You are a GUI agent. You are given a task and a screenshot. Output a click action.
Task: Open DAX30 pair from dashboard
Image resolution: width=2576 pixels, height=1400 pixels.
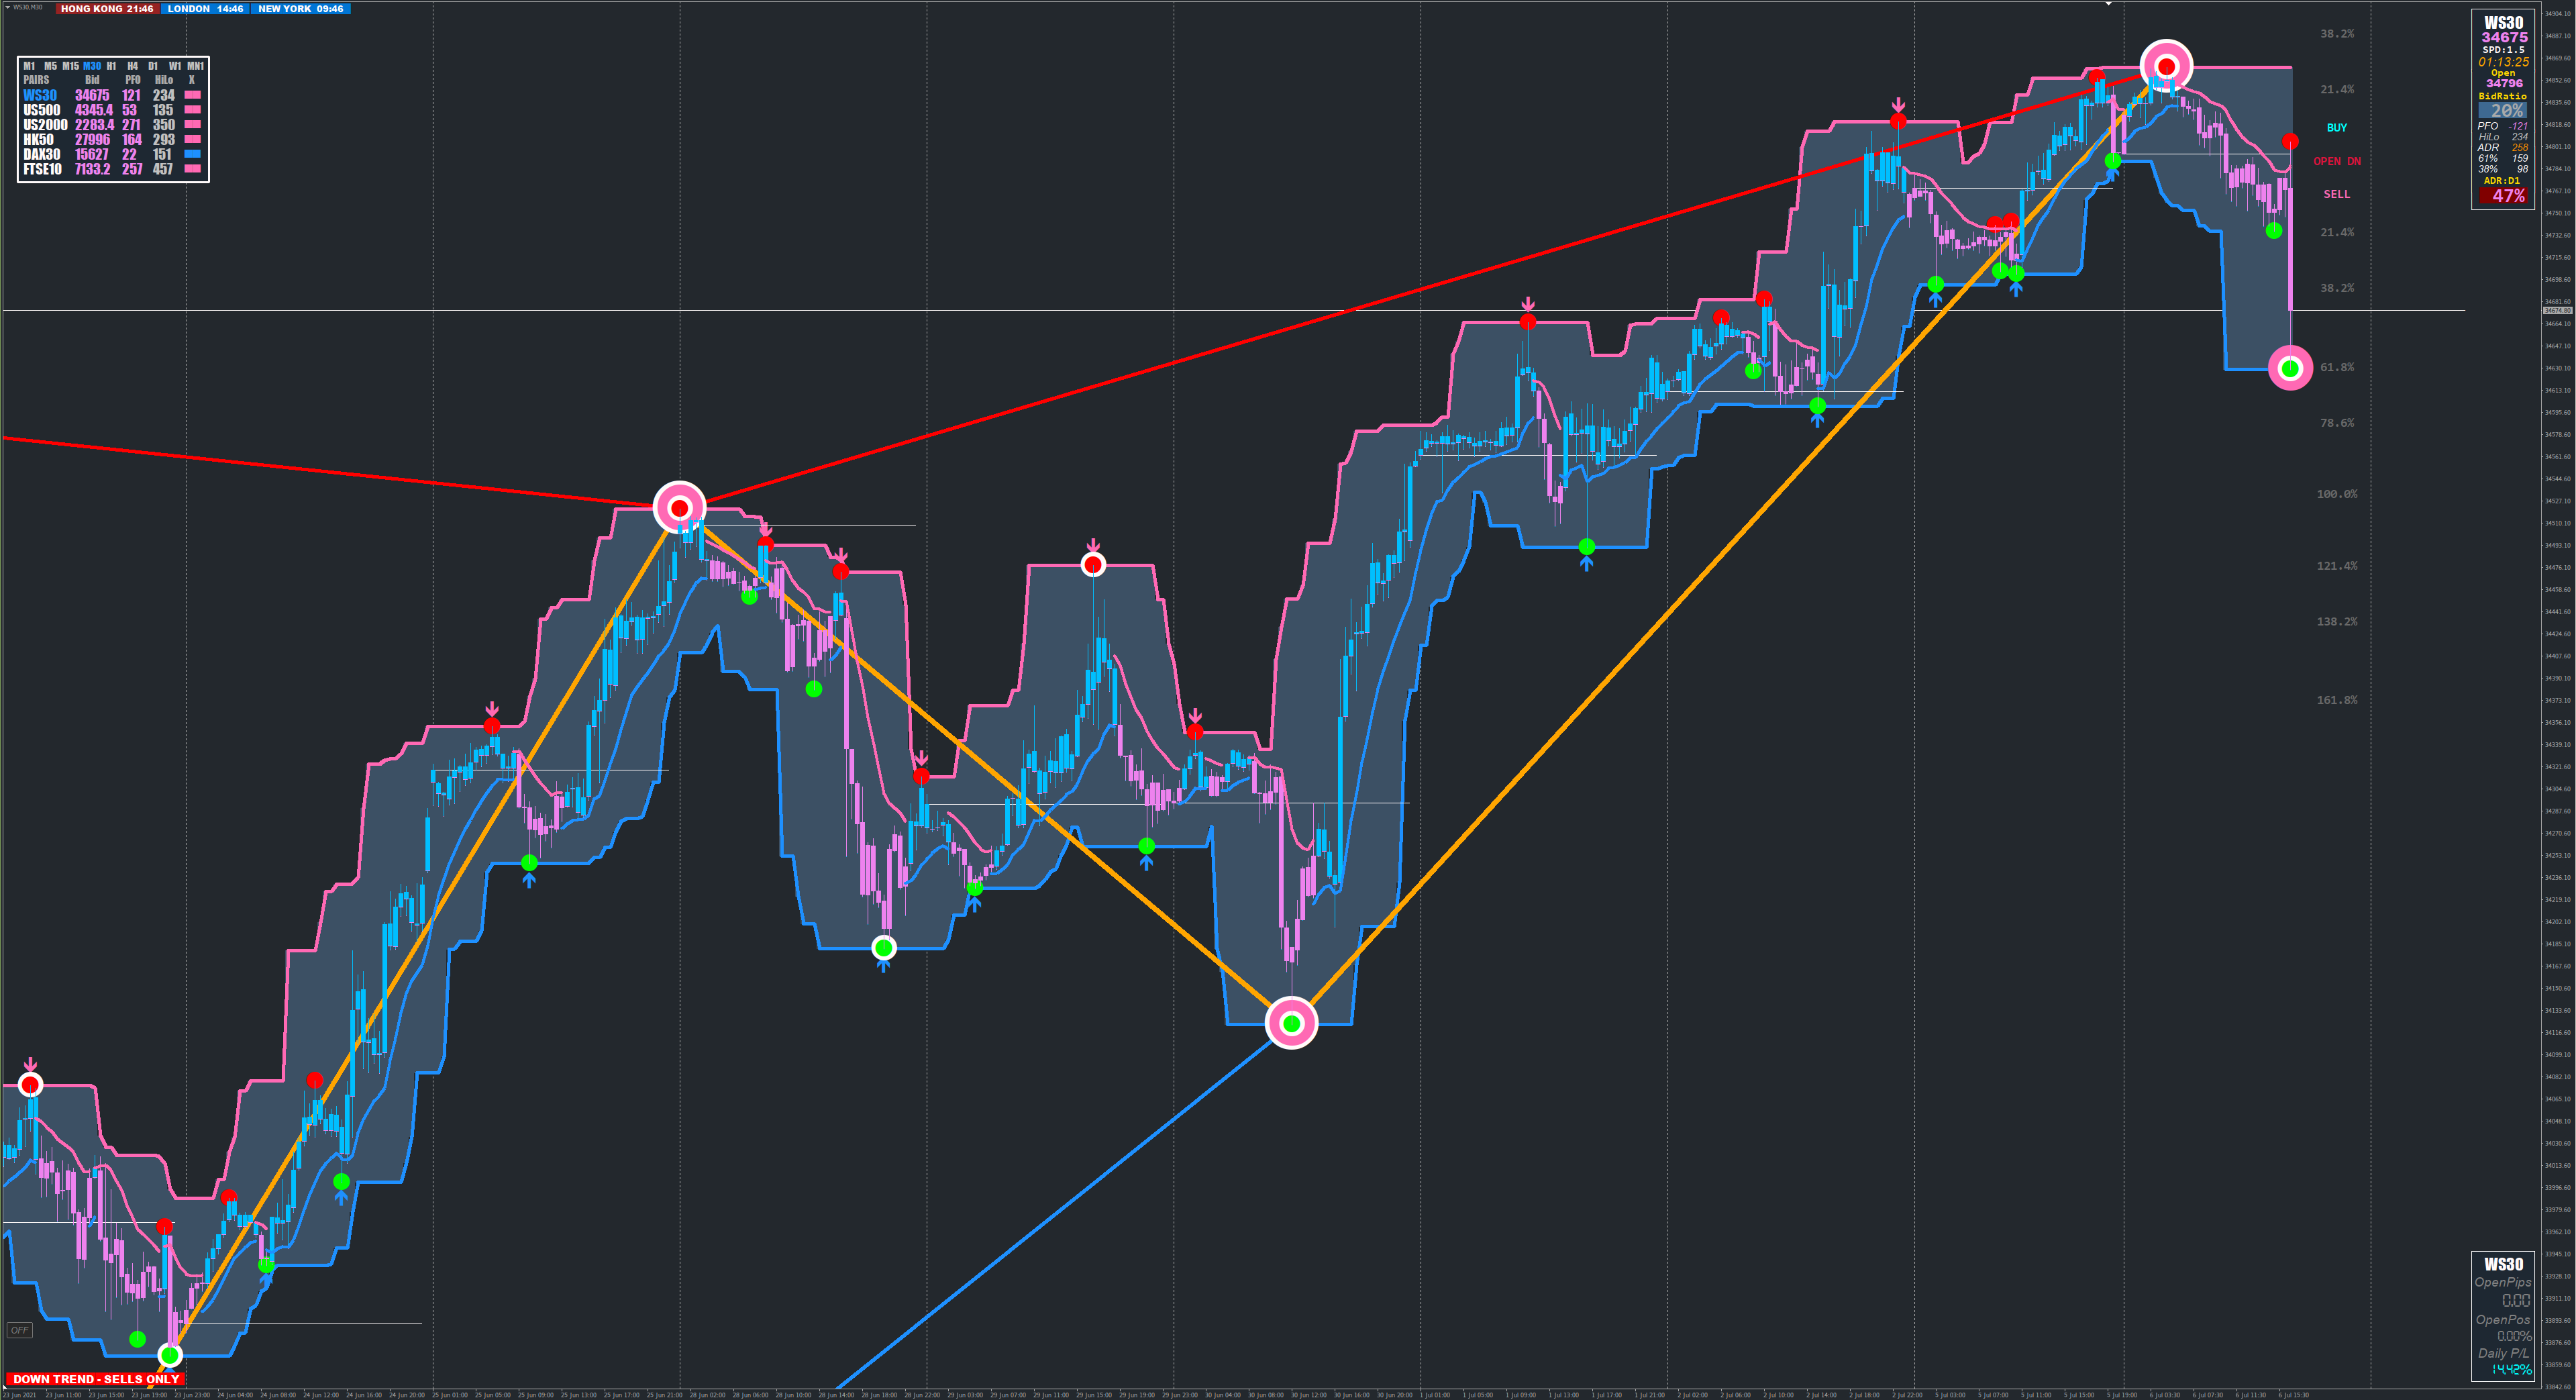point(42,154)
